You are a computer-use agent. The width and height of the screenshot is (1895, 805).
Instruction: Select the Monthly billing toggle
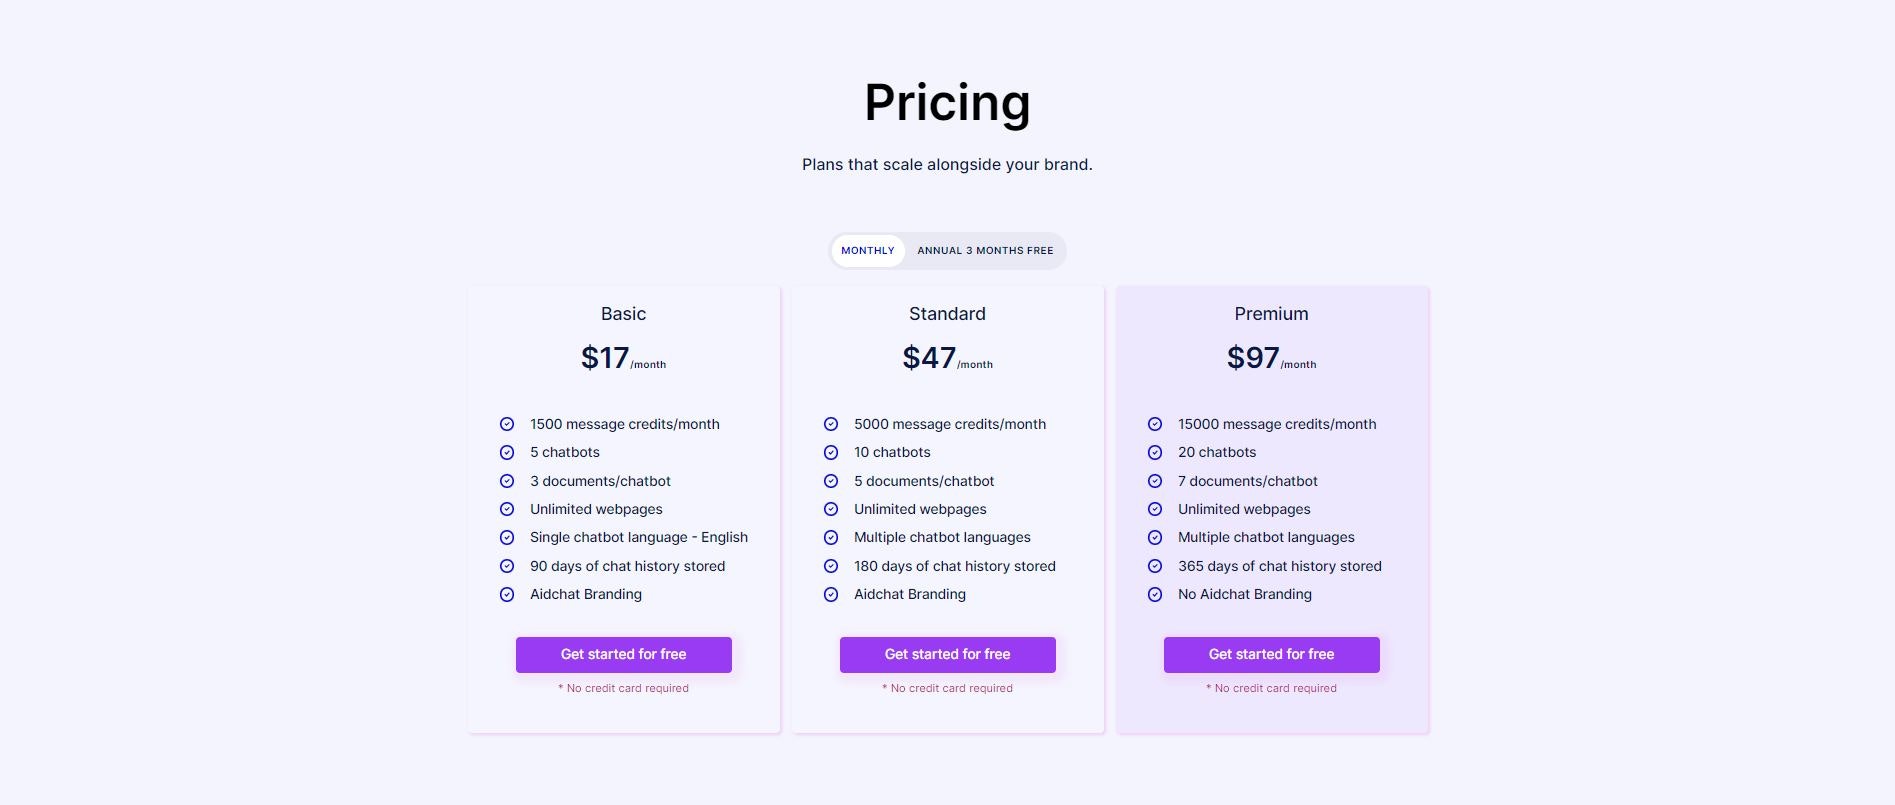(x=867, y=251)
